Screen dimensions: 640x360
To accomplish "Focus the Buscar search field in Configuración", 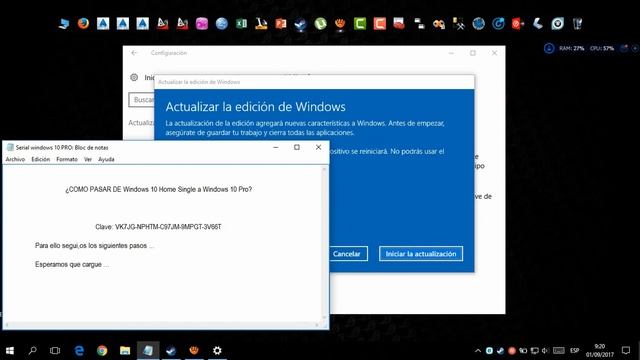I will (142, 100).
